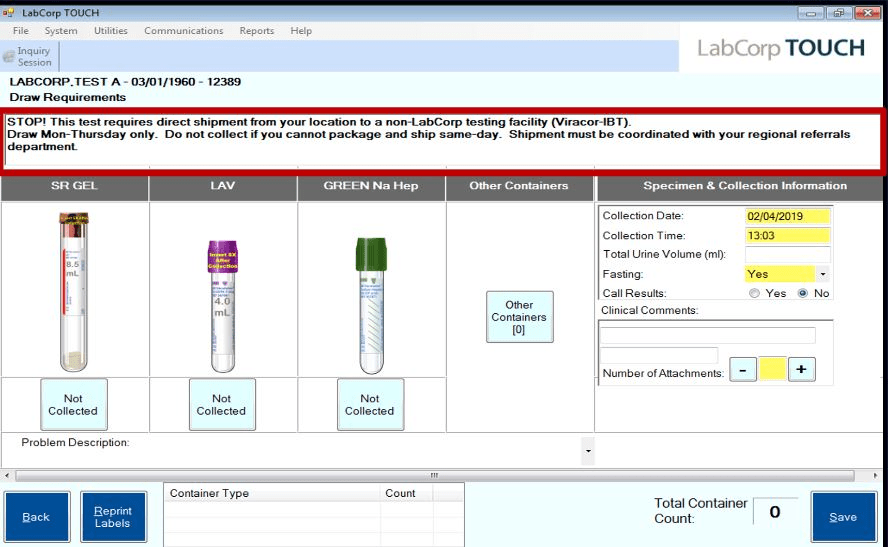The width and height of the screenshot is (888, 547).
Task: Click the first Clinical Comments line
Action: click(x=707, y=335)
